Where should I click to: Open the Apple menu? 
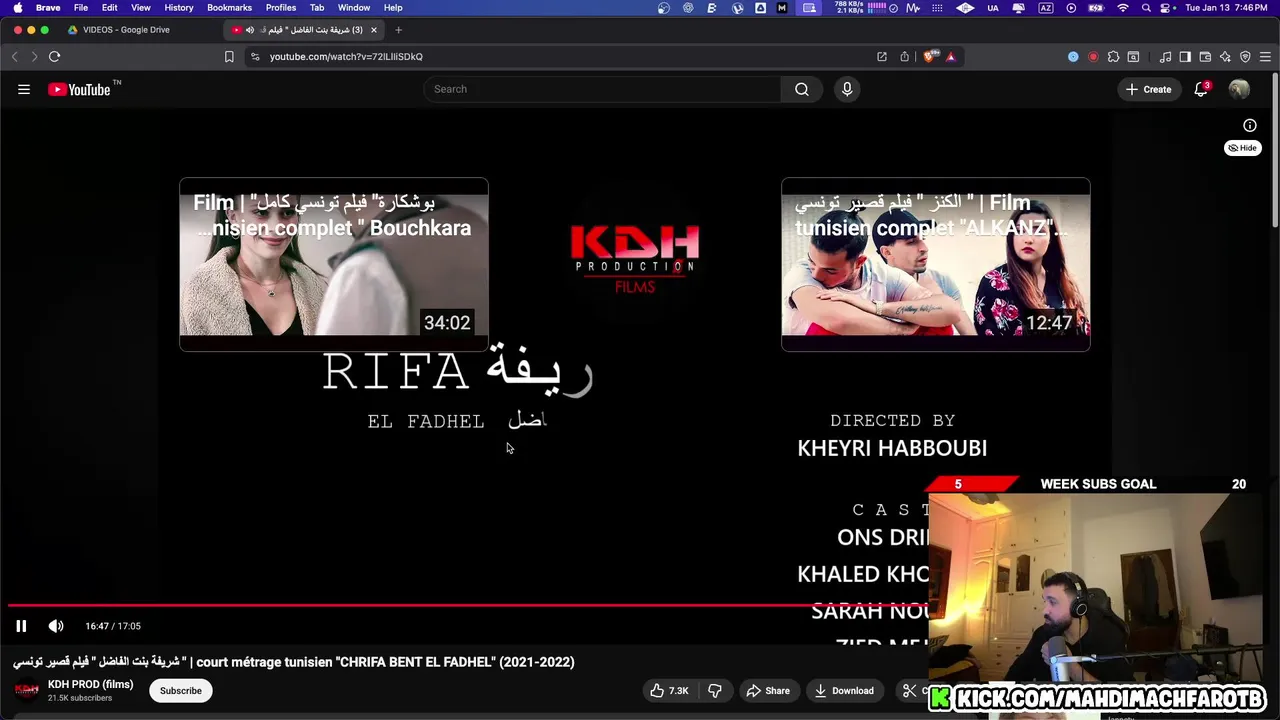click(x=17, y=8)
